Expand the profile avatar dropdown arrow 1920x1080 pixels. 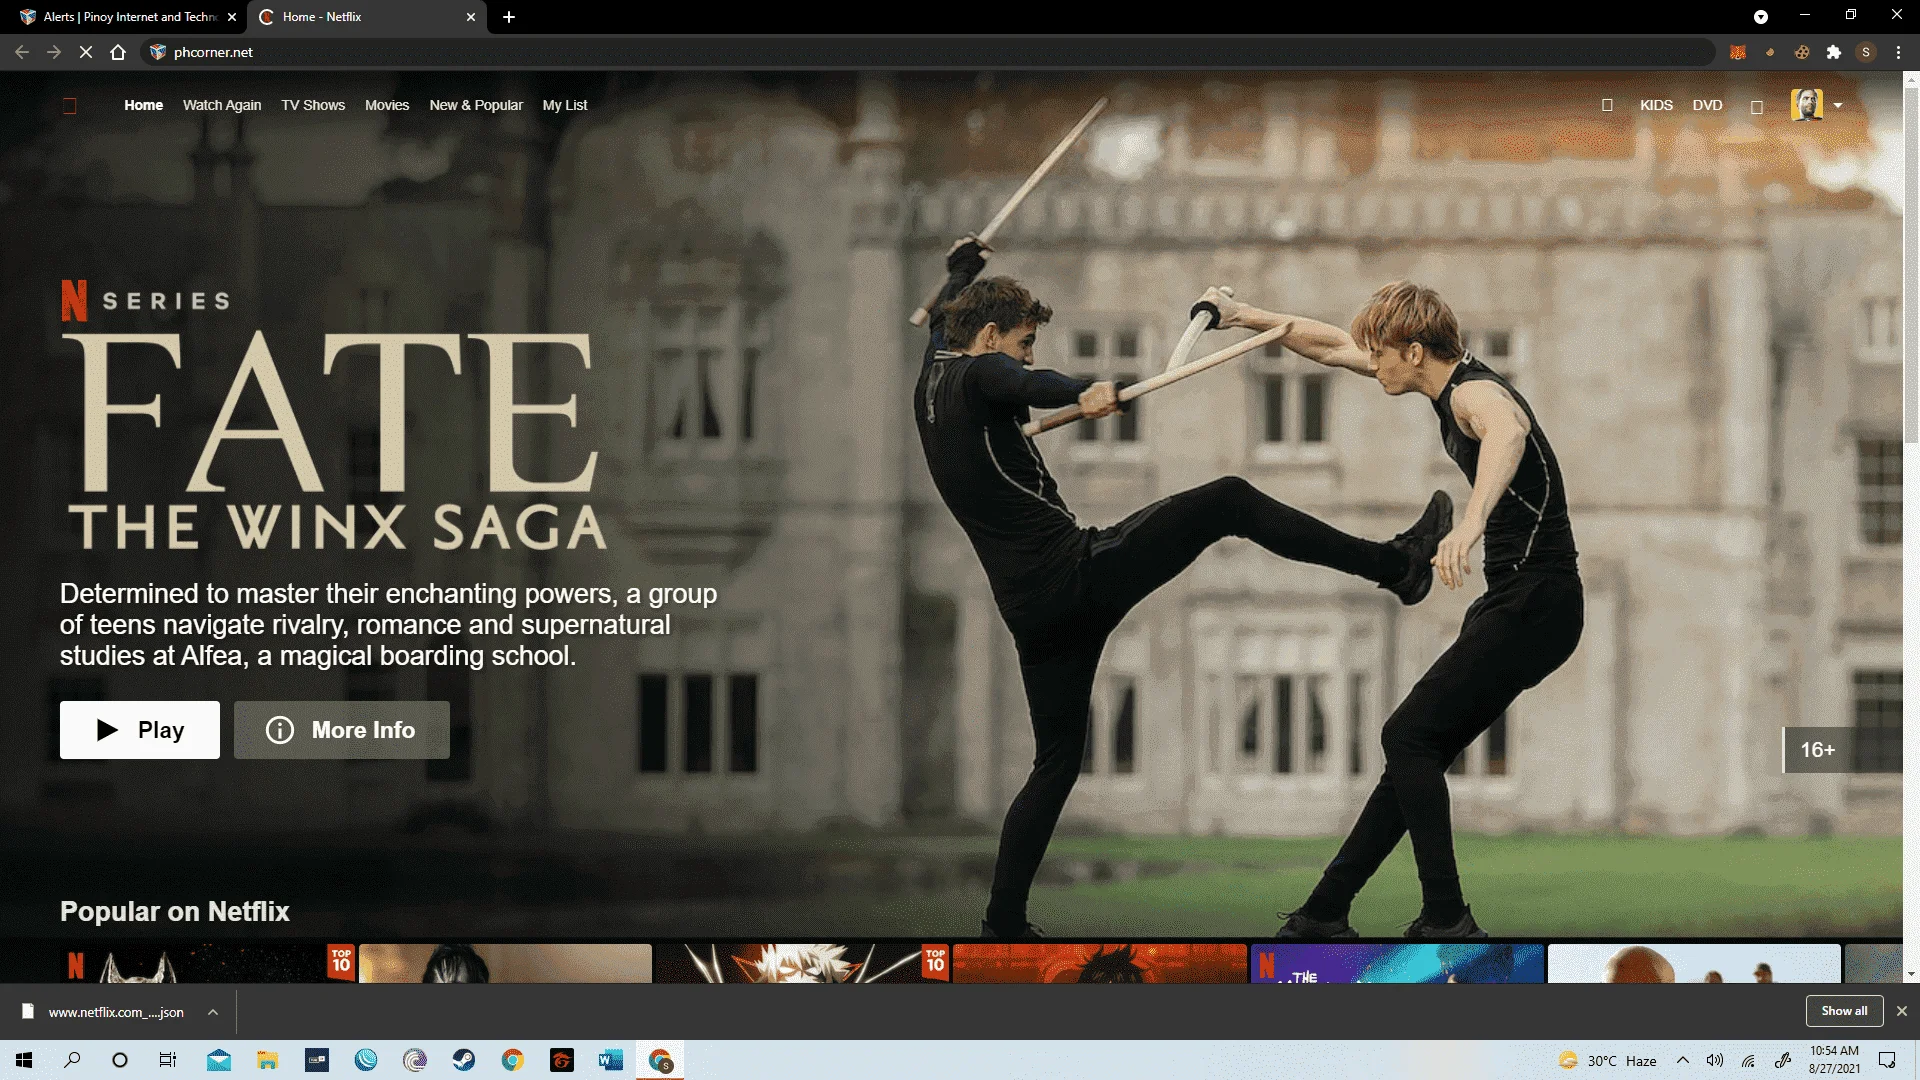[x=1838, y=105]
